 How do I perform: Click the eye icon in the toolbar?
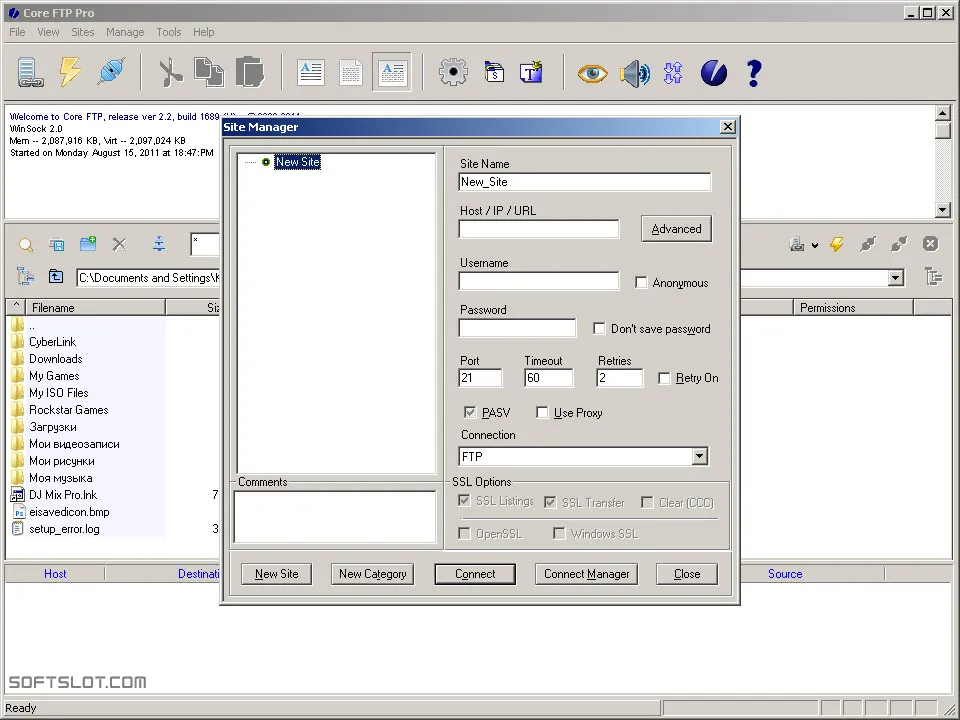(592, 73)
